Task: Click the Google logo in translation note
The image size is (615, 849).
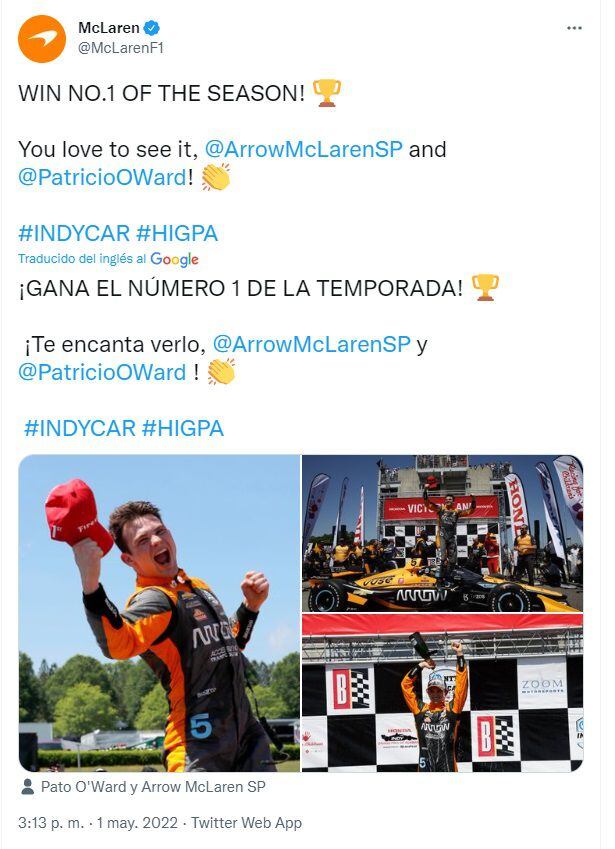Action: click(x=174, y=259)
